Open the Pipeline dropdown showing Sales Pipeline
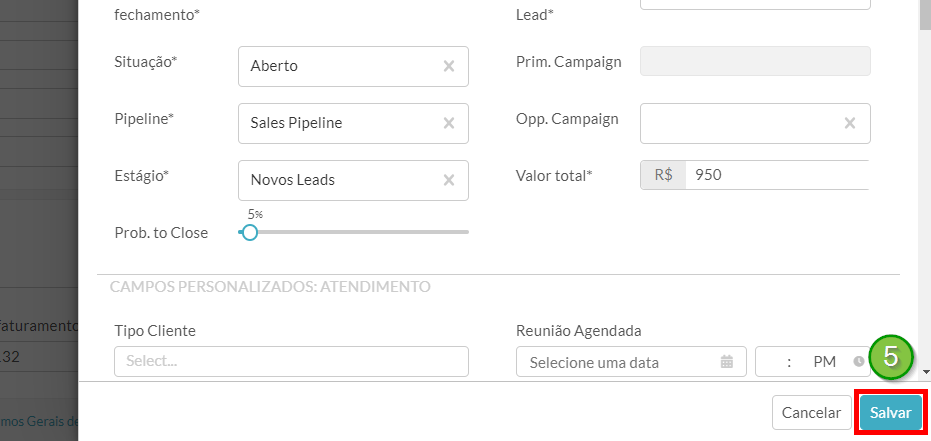The height and width of the screenshot is (441, 931). pyautogui.click(x=353, y=123)
